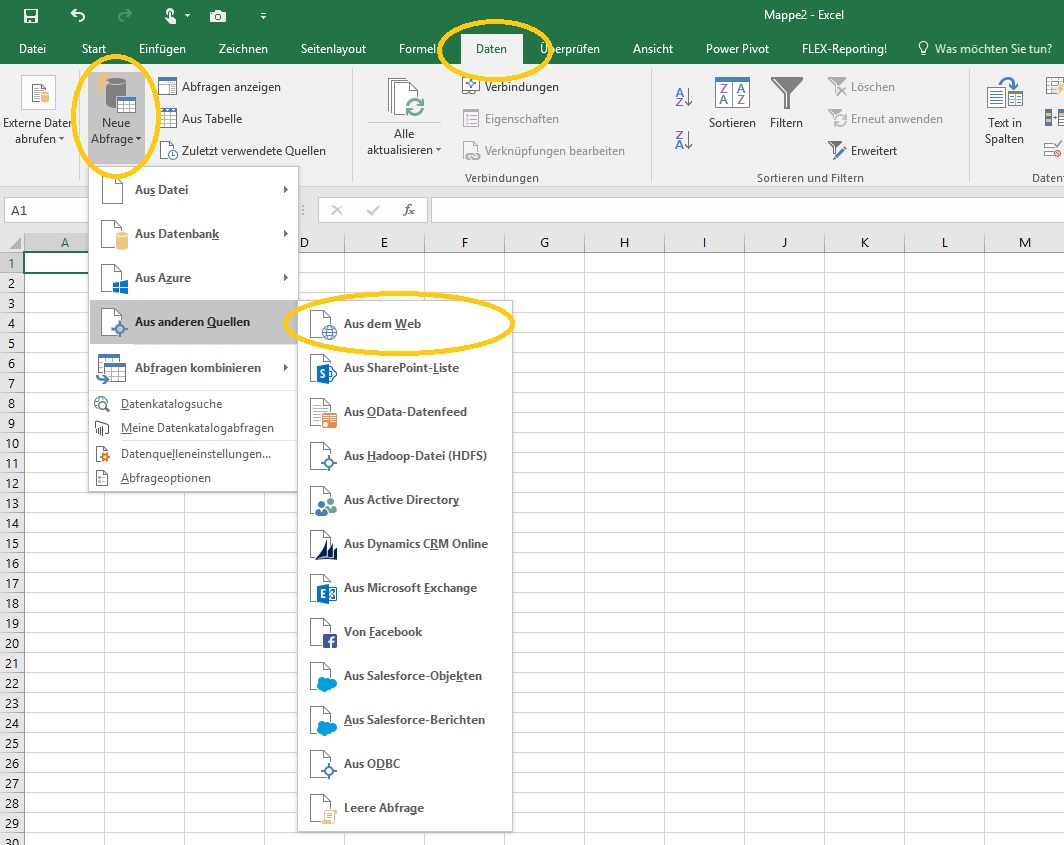Click the Text in Spalten icon

coord(1004,112)
